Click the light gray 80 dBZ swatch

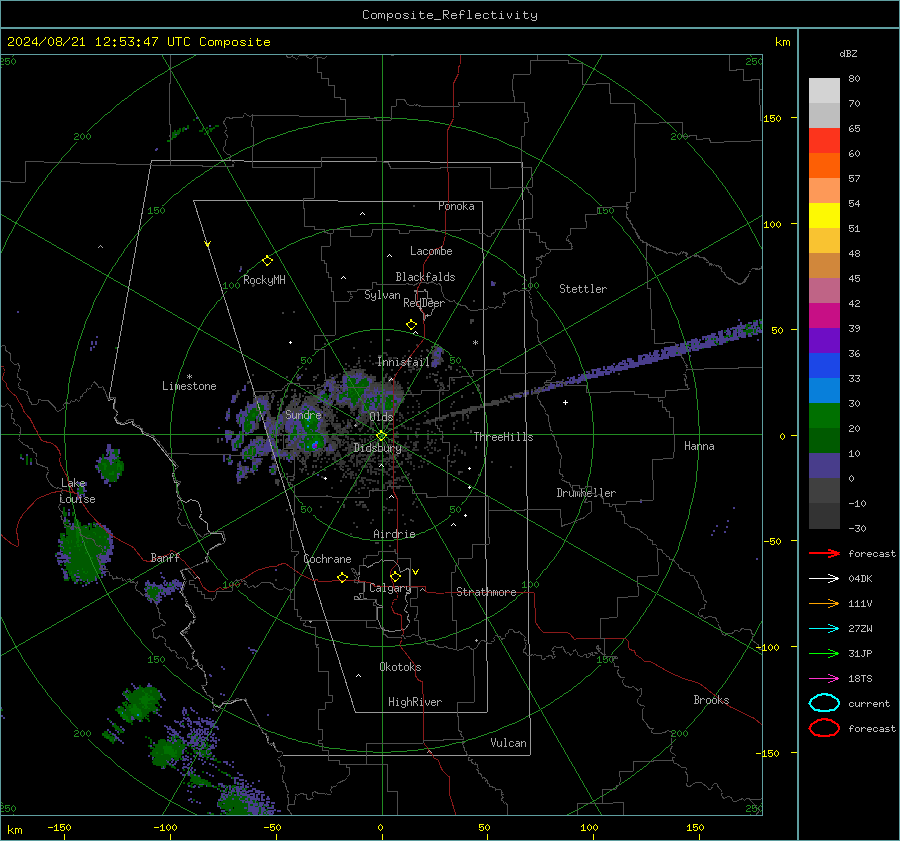click(824, 90)
